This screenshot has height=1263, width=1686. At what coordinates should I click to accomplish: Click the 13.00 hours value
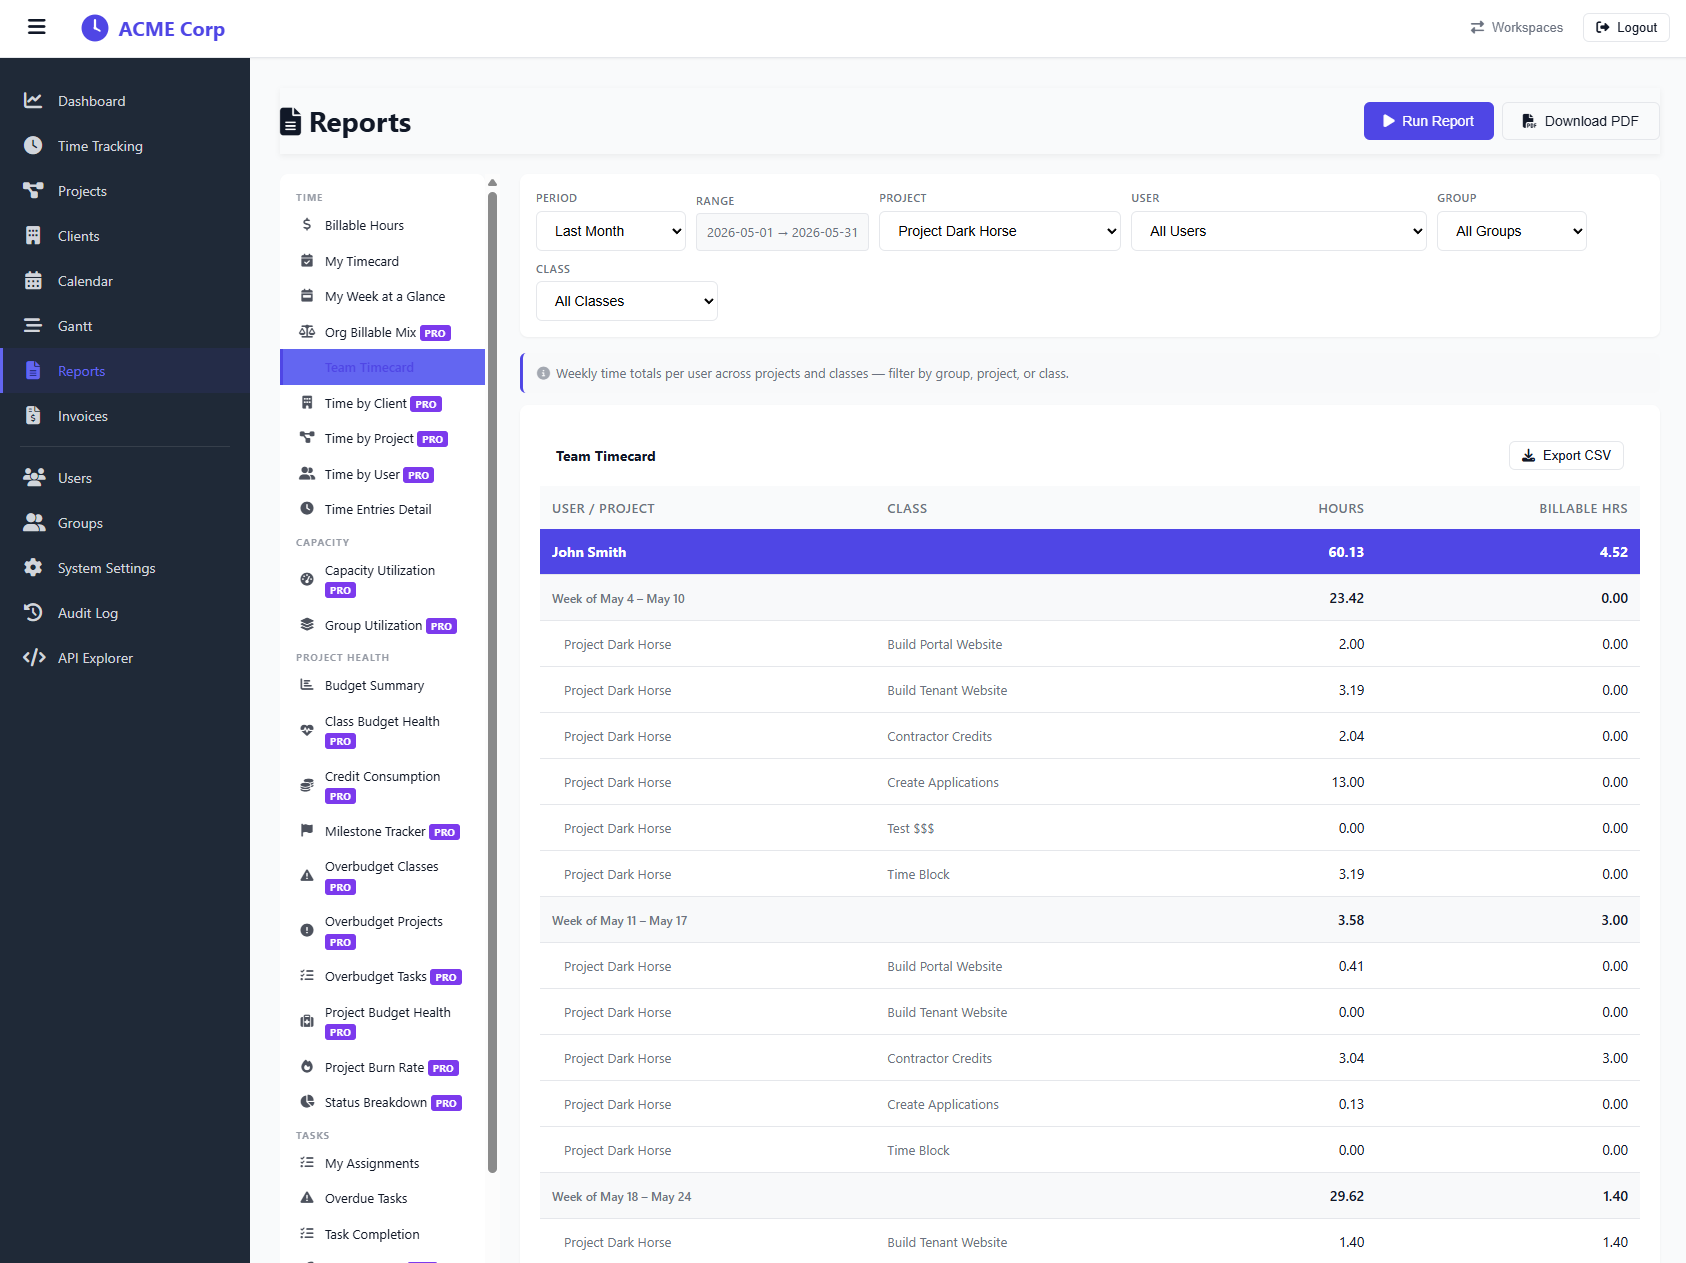(x=1347, y=782)
